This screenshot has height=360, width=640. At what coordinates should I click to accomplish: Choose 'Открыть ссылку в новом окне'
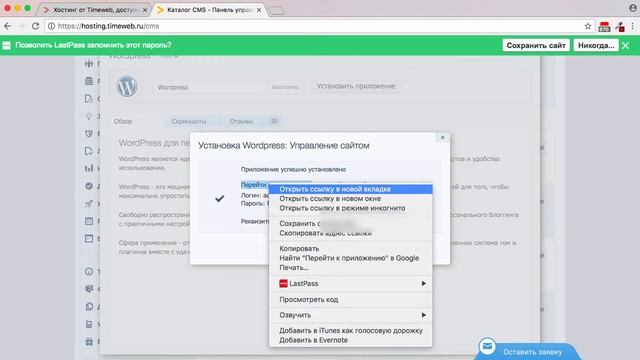point(351,198)
